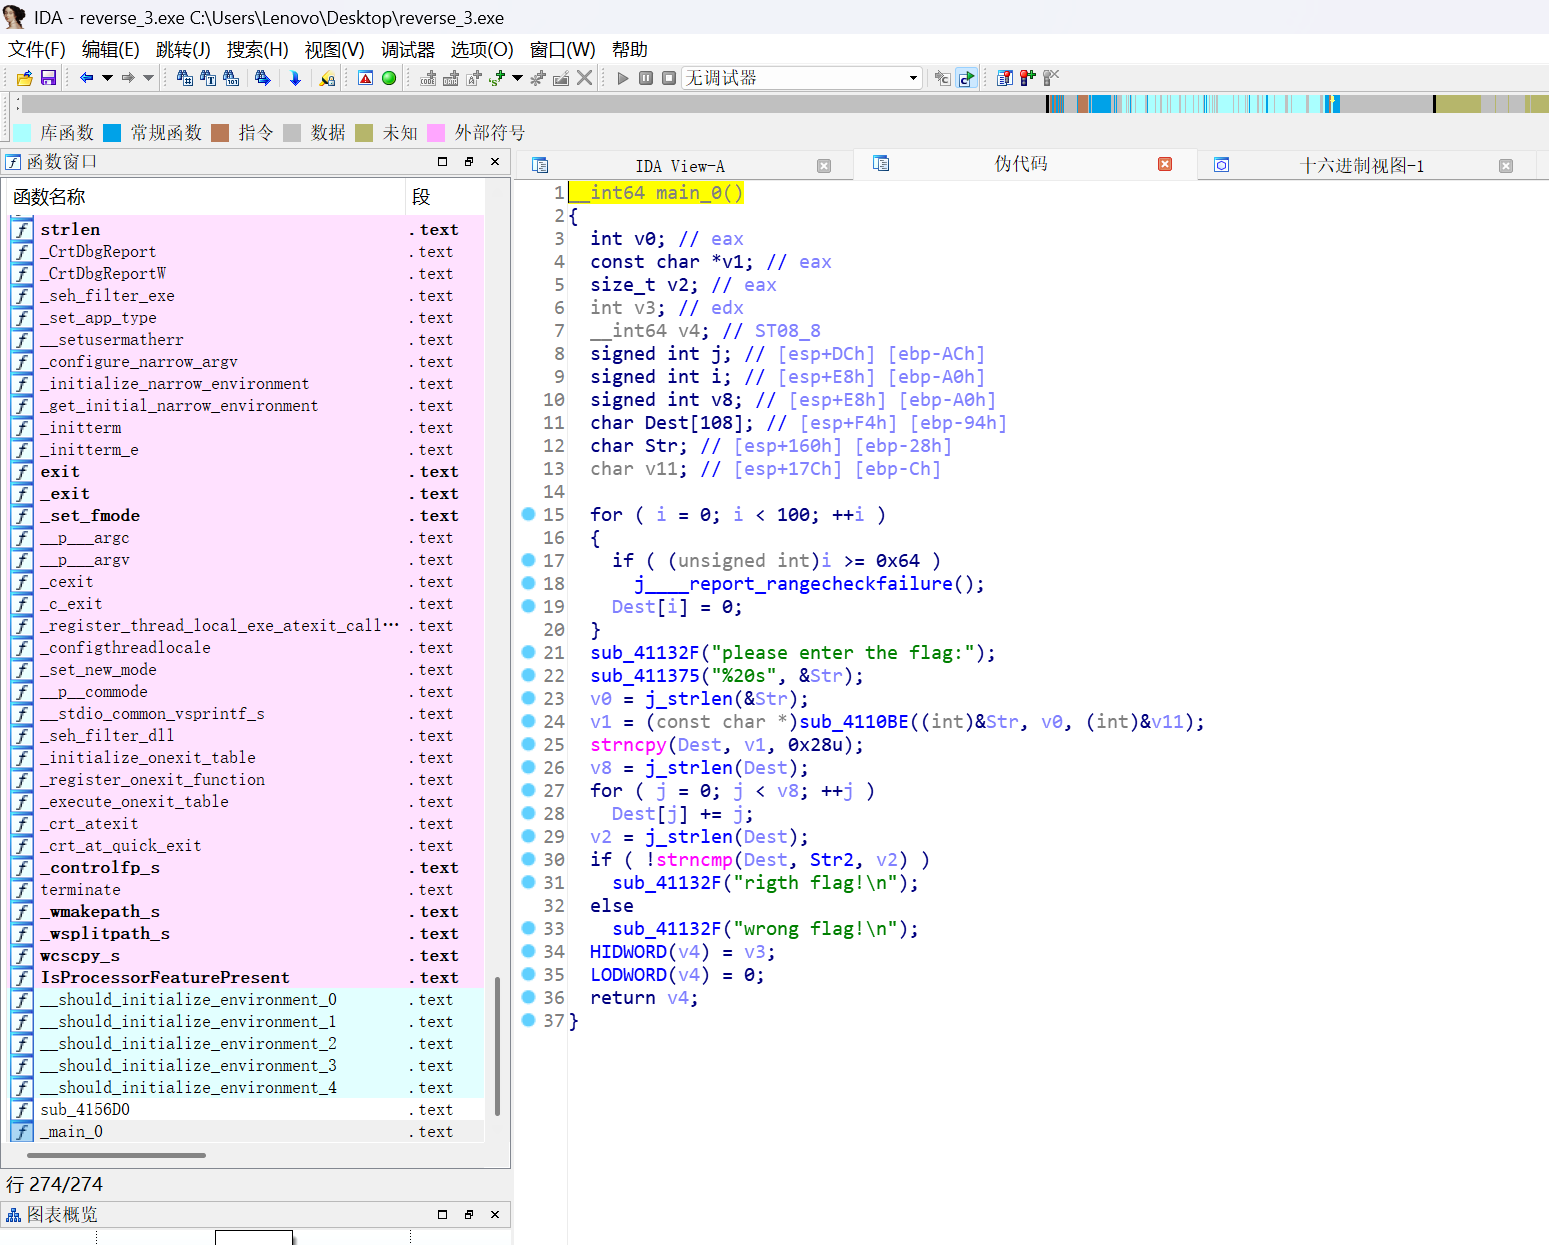Click the start process play button
1549x1245 pixels.
tap(623, 78)
